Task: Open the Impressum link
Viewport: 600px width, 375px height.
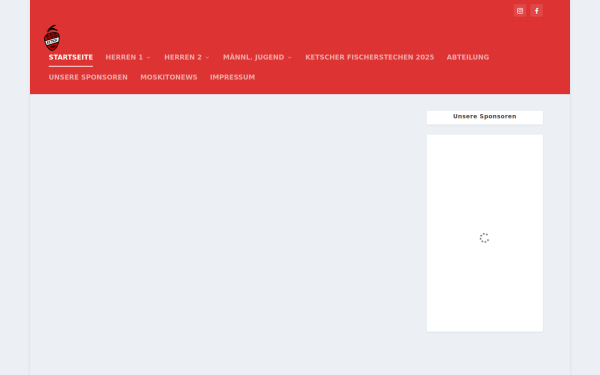Action: click(232, 77)
